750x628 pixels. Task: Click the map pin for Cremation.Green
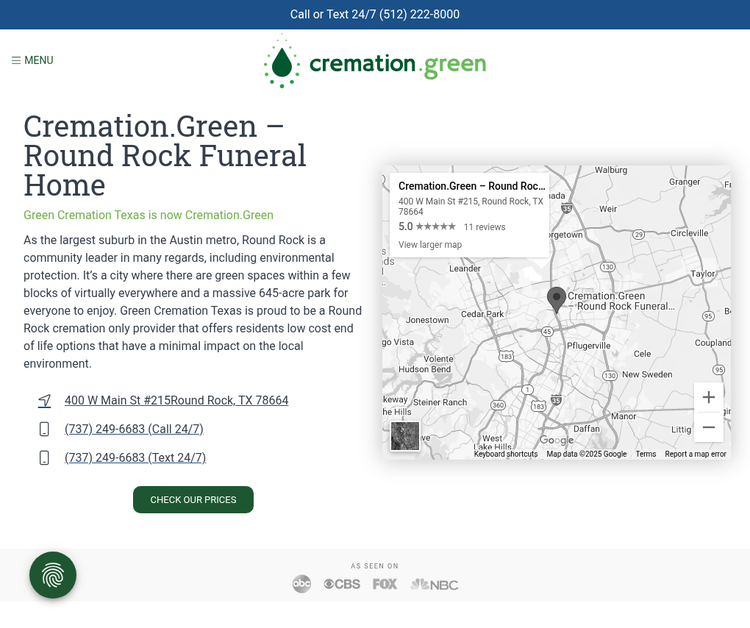(x=556, y=299)
